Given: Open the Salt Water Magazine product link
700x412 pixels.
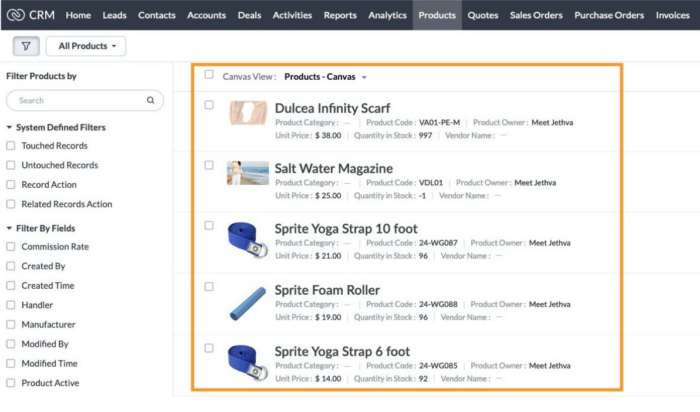Looking at the screenshot, I should tap(333, 169).
